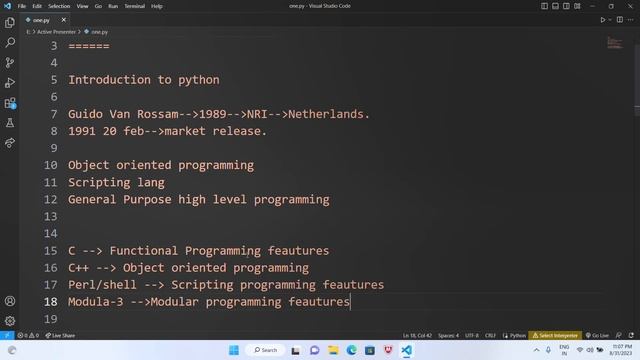640x360 pixels.
Task: Click the 'Introduction to python' line
Action: [144, 80]
